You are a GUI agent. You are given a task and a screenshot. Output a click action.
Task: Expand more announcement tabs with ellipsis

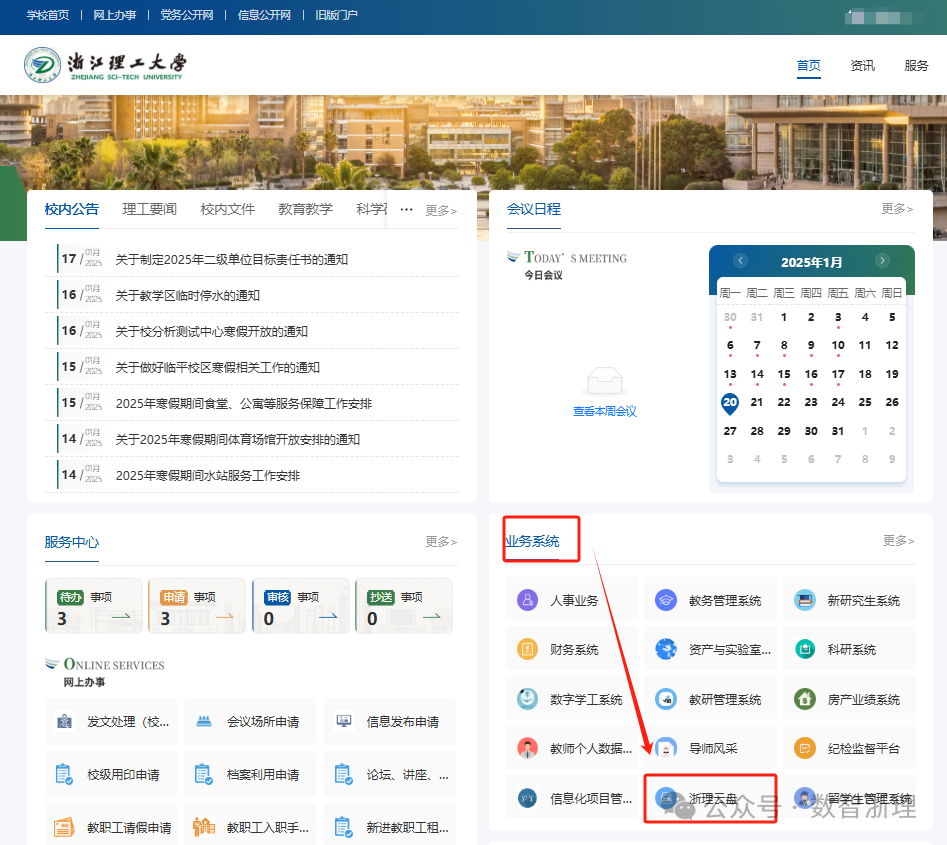tap(406, 209)
